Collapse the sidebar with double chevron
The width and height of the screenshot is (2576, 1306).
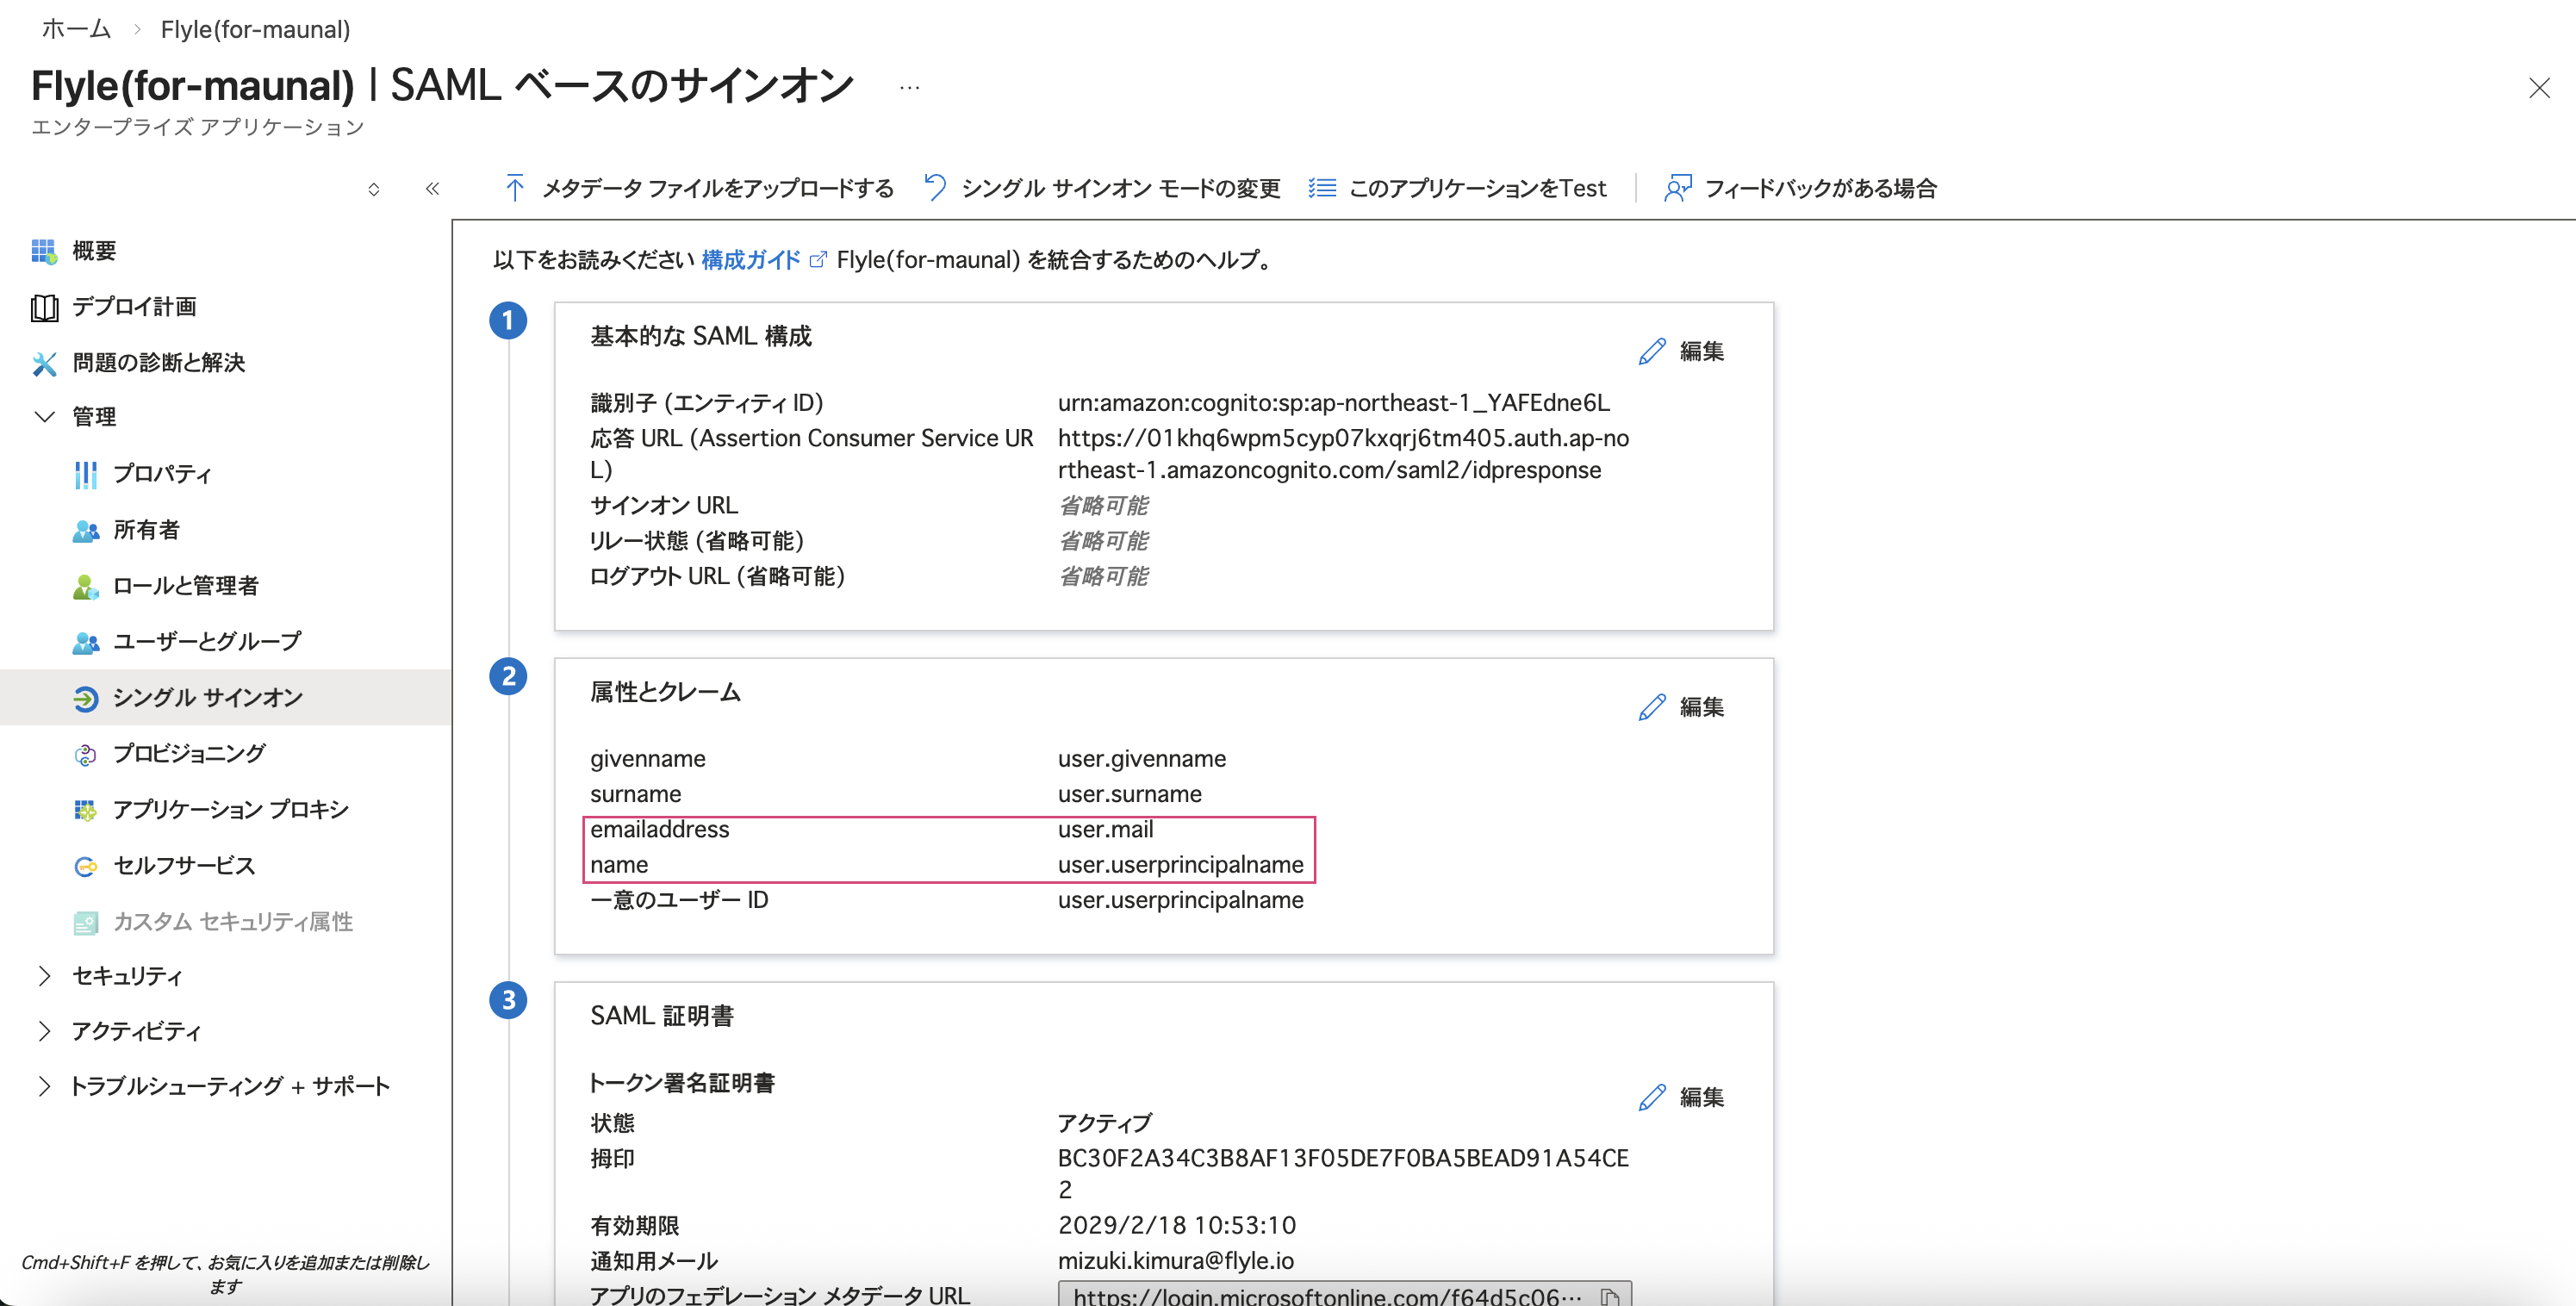(432, 188)
